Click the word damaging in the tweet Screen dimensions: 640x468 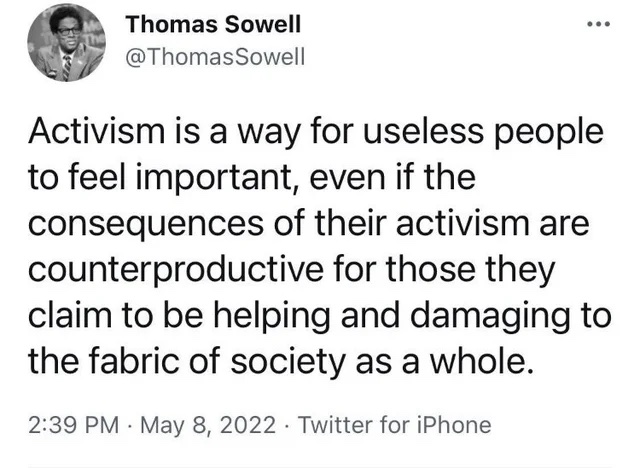(488, 317)
